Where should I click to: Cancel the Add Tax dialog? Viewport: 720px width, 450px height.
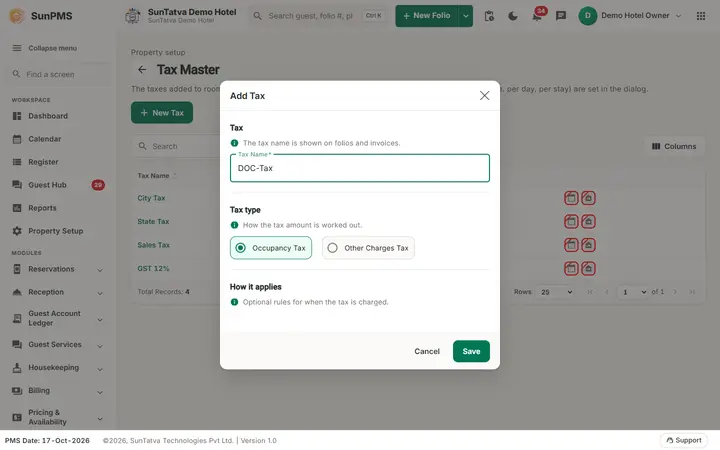point(427,351)
